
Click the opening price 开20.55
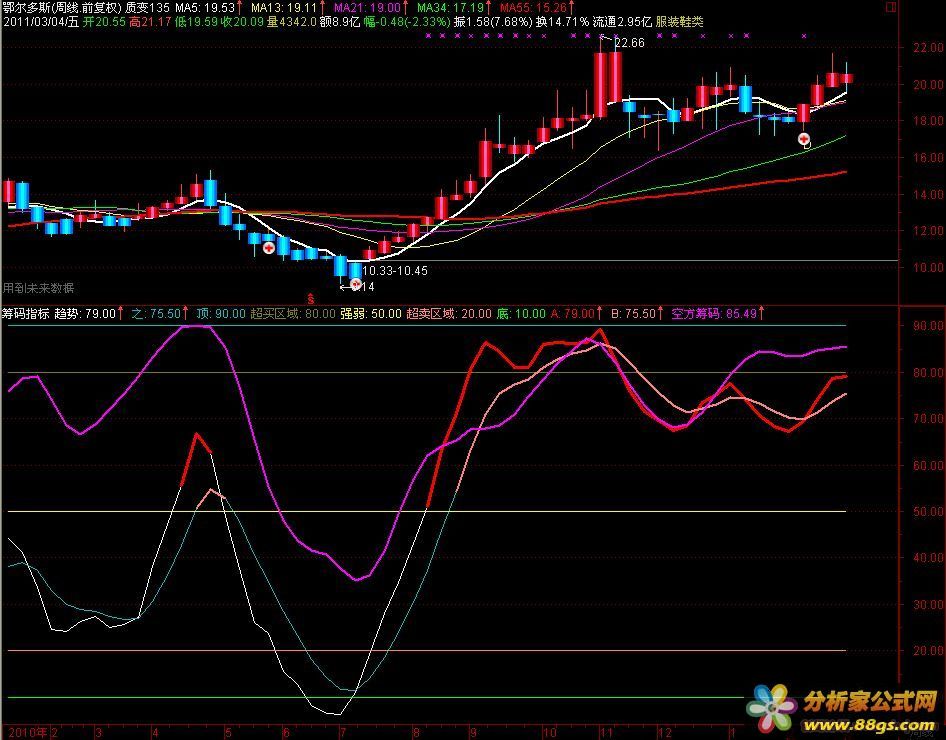point(104,22)
